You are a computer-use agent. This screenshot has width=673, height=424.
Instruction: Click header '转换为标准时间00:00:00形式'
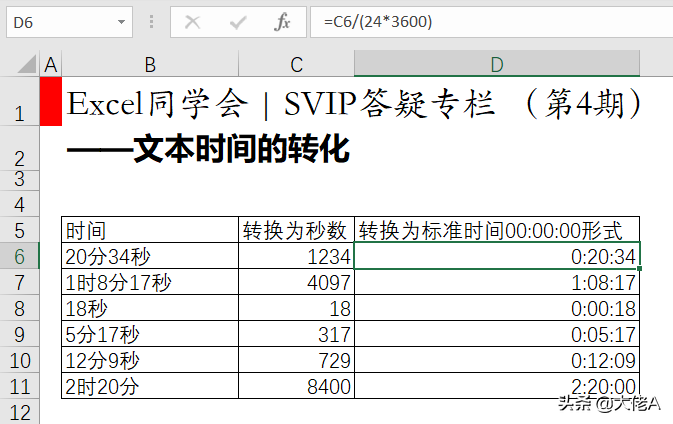[497, 230]
